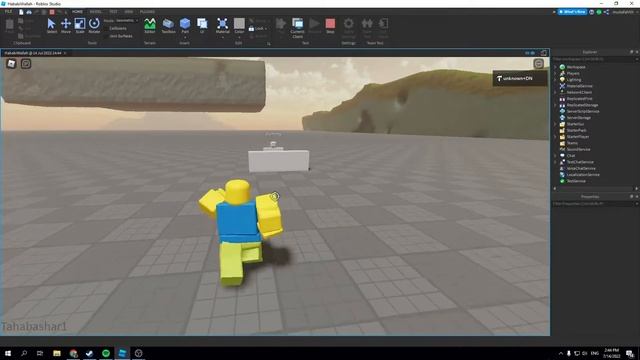The height and width of the screenshot is (360, 640).
Task: Select the Workspace icon in Explorer
Action: 562,67
